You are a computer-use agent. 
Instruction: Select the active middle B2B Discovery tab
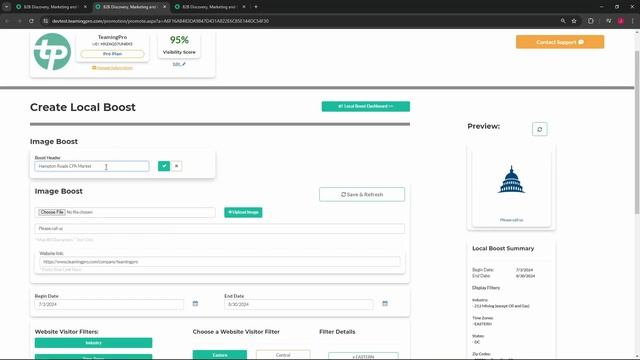click(x=129, y=7)
